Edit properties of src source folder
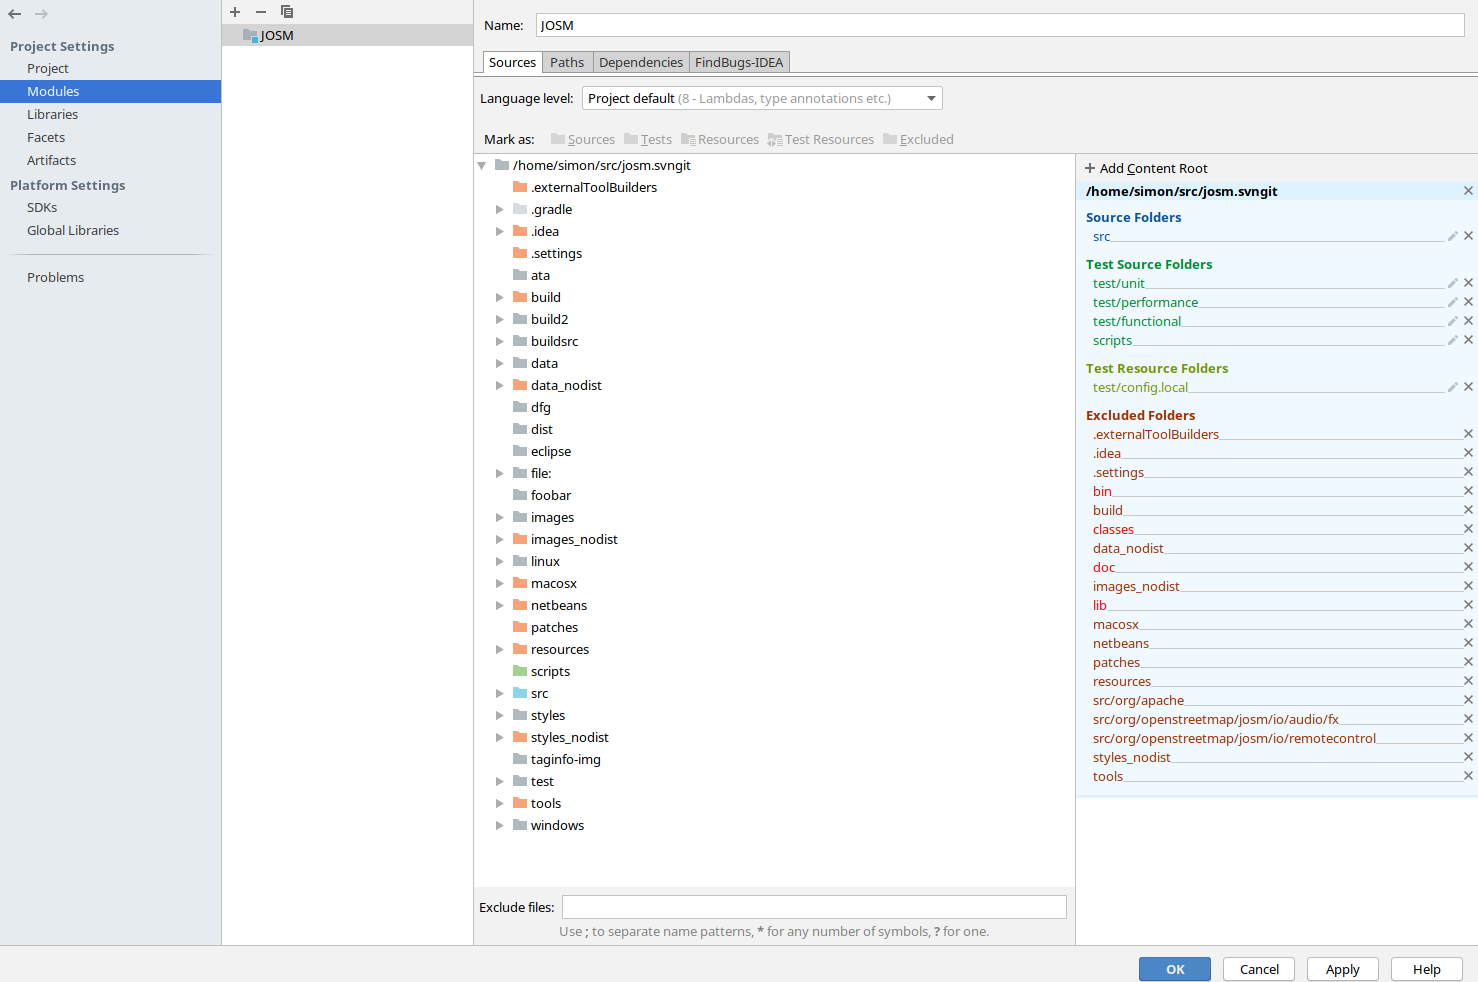Image resolution: width=1478 pixels, height=982 pixels. coord(1452,236)
